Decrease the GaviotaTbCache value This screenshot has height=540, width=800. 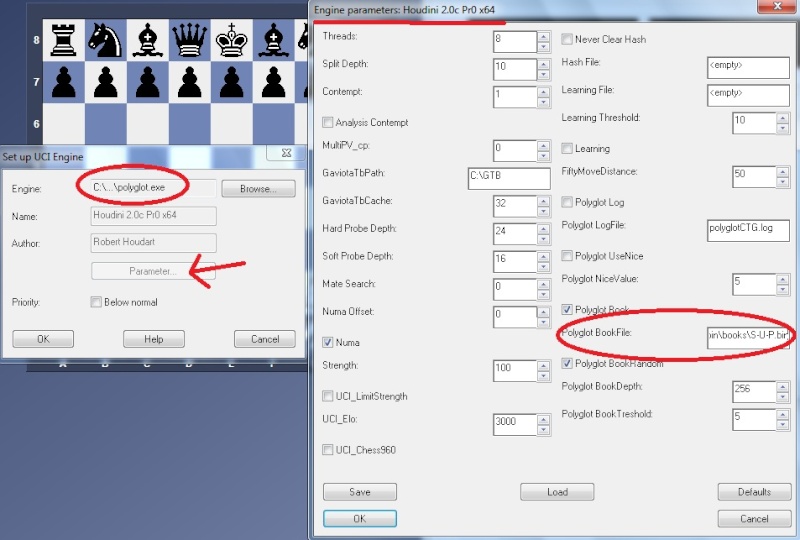544,211
